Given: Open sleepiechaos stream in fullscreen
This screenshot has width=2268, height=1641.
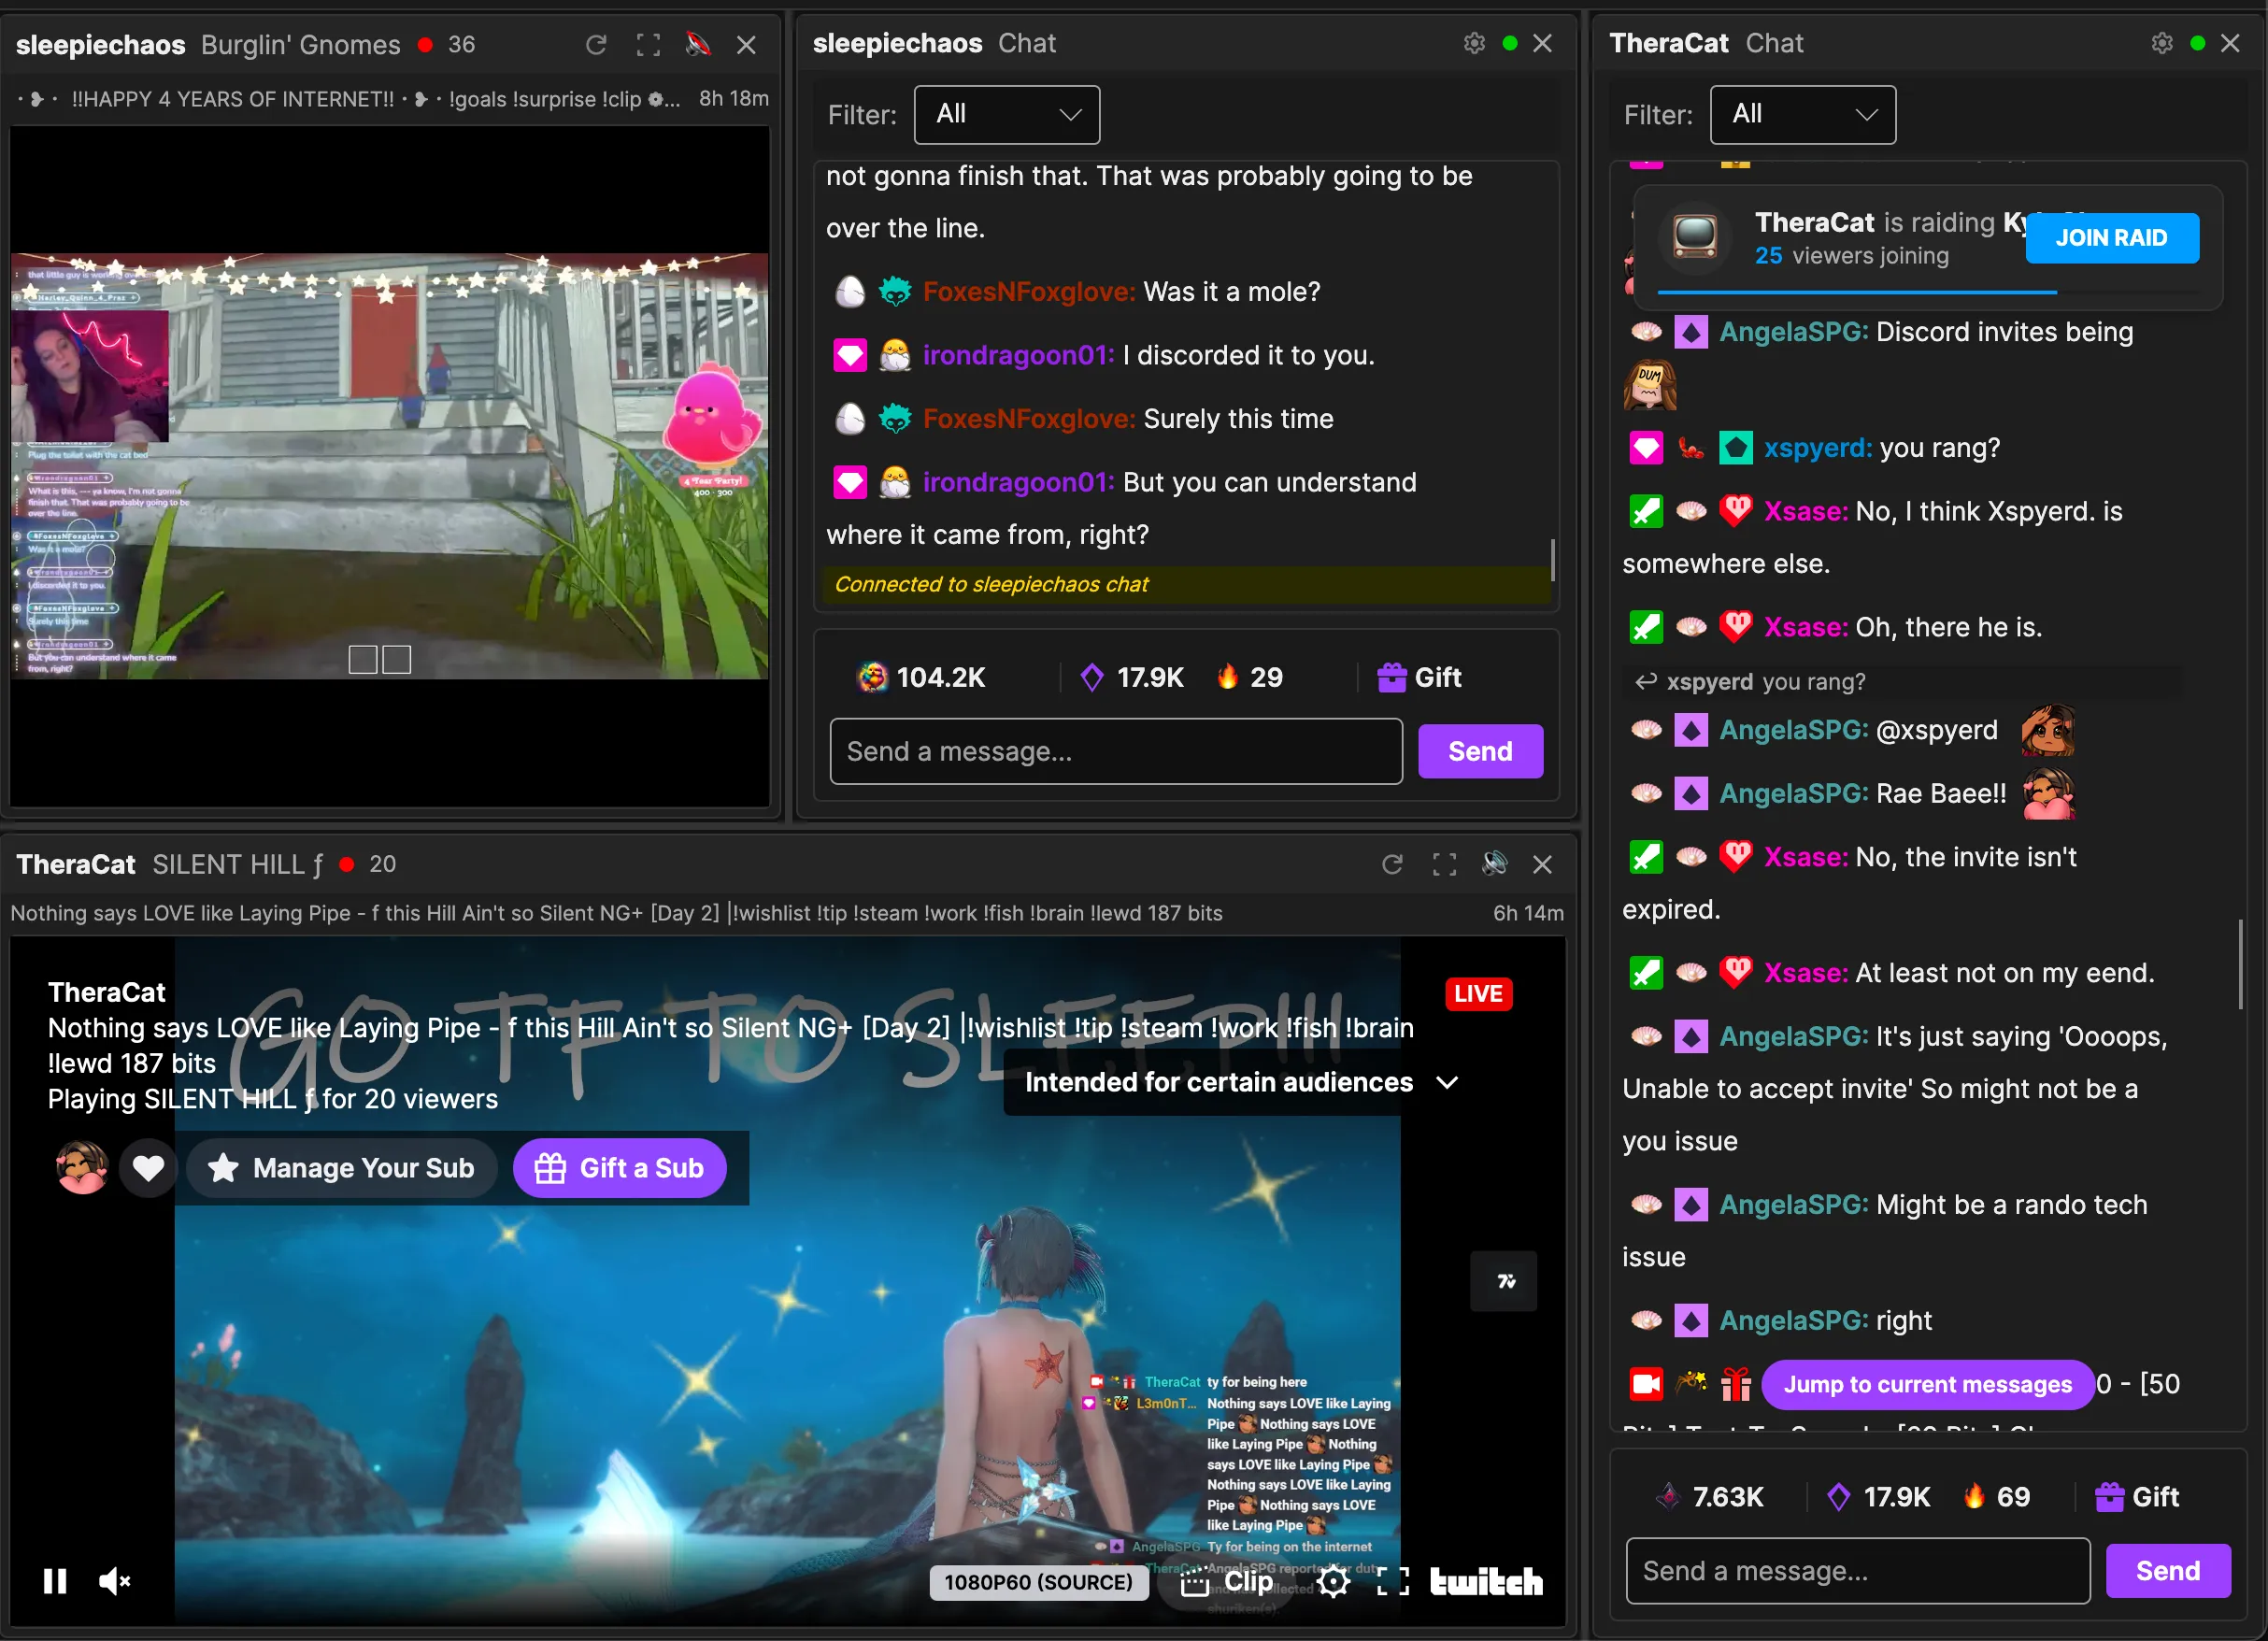Looking at the screenshot, I should (x=648, y=45).
